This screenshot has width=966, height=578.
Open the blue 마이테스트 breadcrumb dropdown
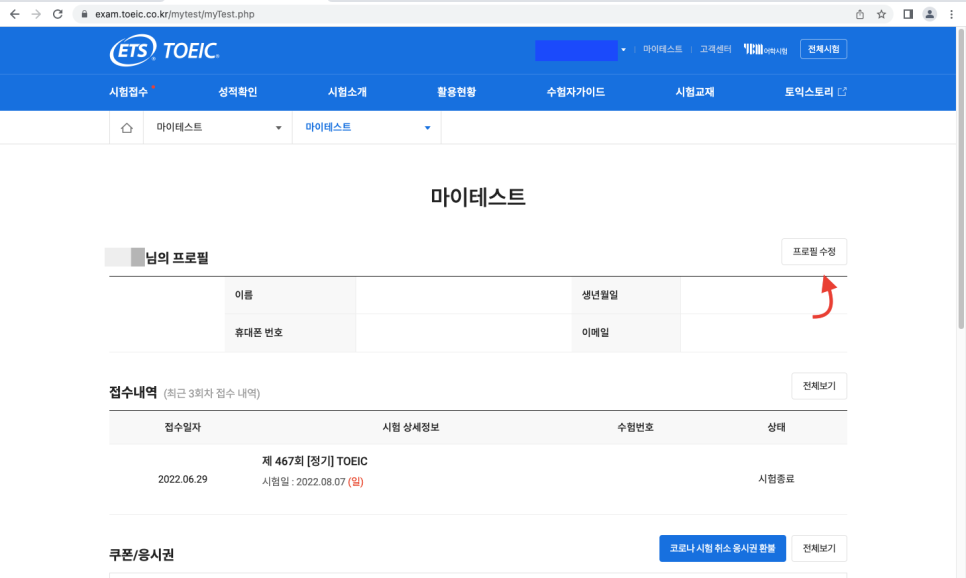367,128
